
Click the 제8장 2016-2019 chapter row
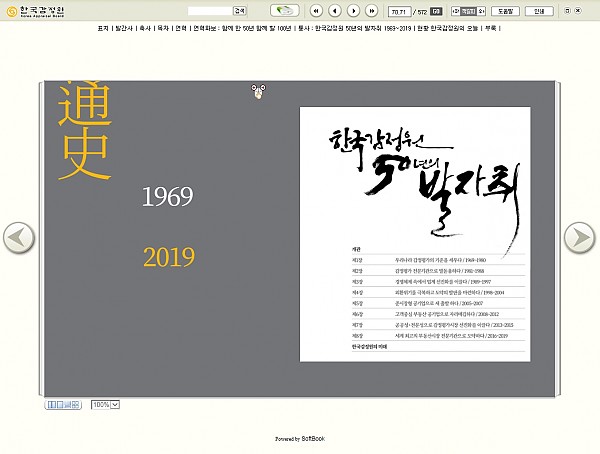pos(439,336)
